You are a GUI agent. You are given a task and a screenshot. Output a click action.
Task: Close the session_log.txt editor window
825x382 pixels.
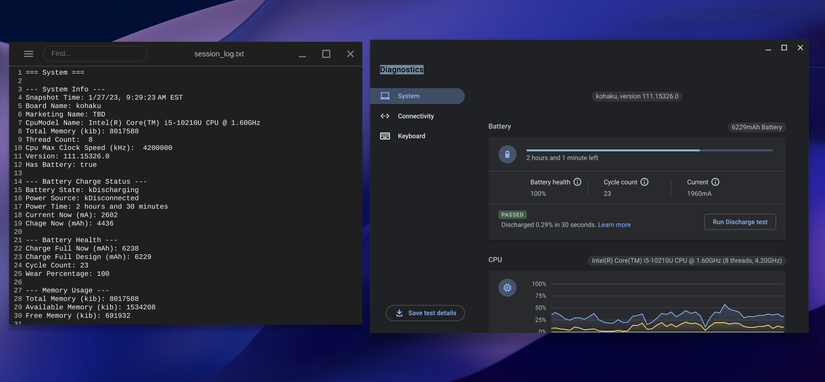350,54
